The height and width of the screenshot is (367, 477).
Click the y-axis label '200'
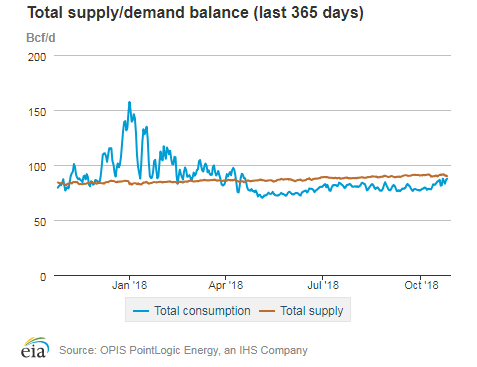37,57
